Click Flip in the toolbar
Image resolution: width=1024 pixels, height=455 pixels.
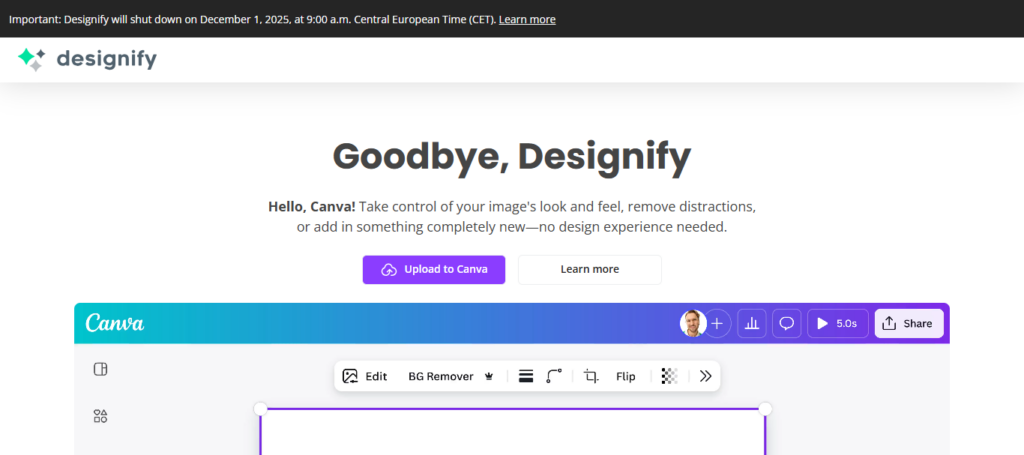click(626, 376)
